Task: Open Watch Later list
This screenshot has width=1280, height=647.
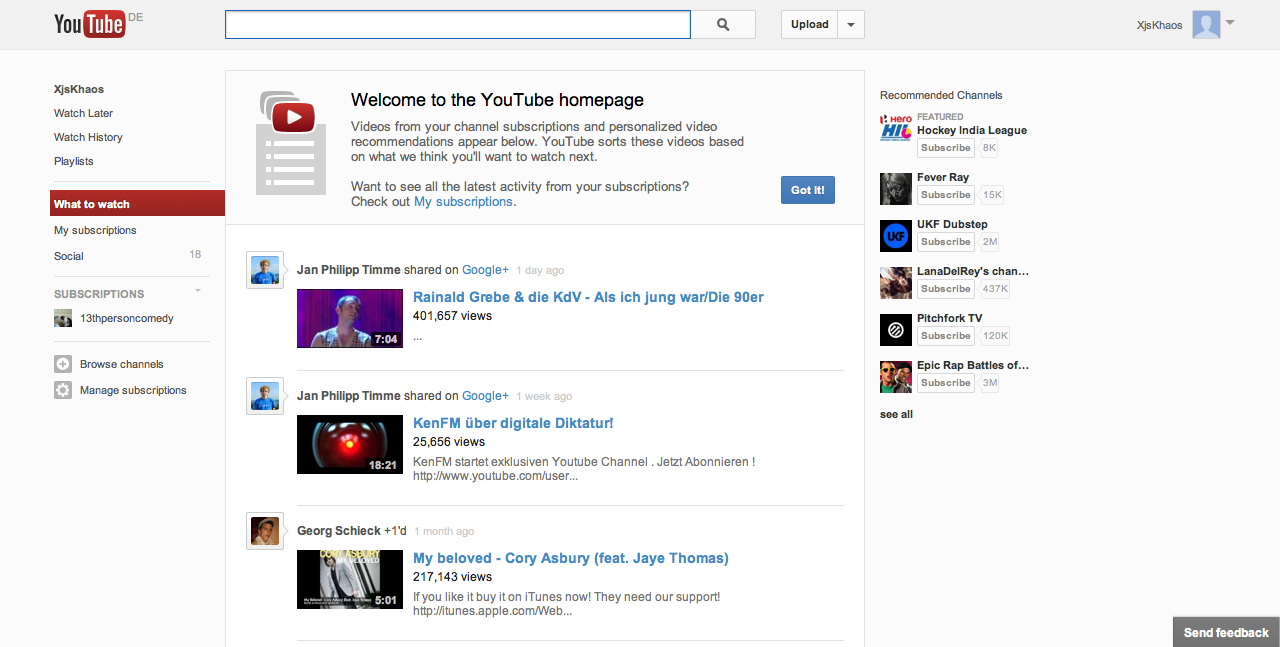Action: click(x=83, y=113)
